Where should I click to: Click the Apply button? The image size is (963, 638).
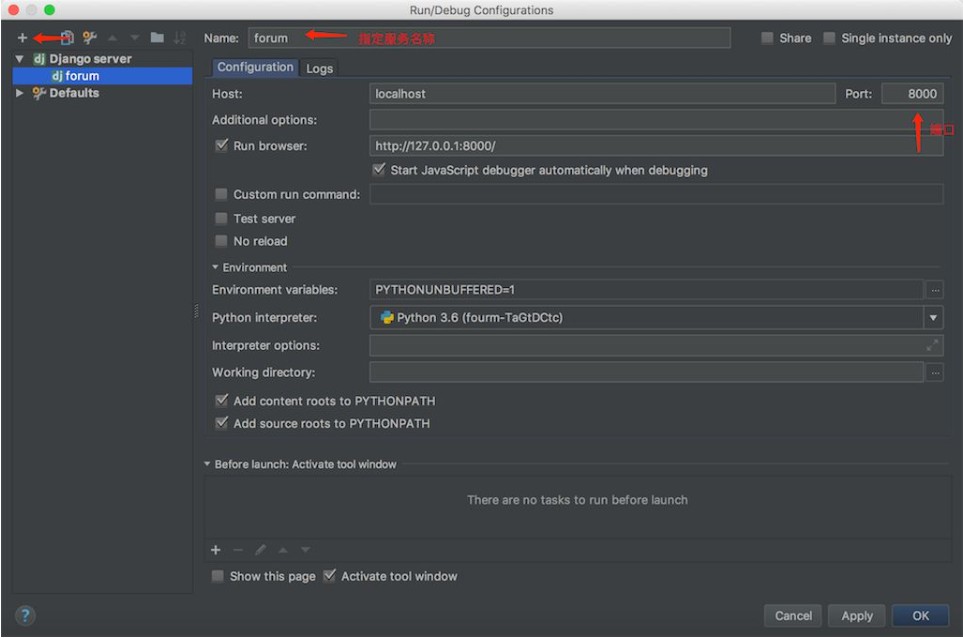click(x=857, y=616)
